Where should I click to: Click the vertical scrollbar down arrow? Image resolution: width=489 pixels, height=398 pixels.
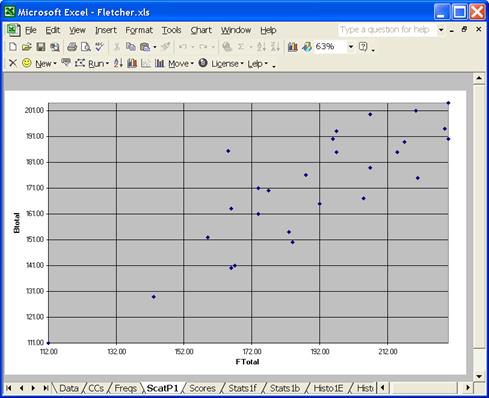(x=479, y=377)
